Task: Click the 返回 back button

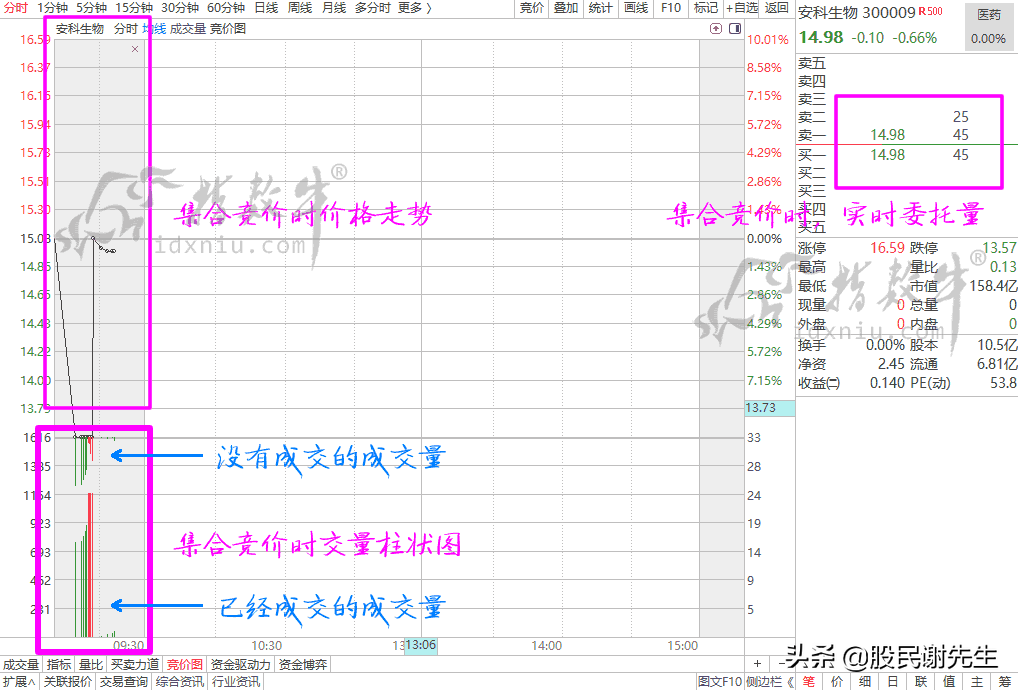Action: 776,8
